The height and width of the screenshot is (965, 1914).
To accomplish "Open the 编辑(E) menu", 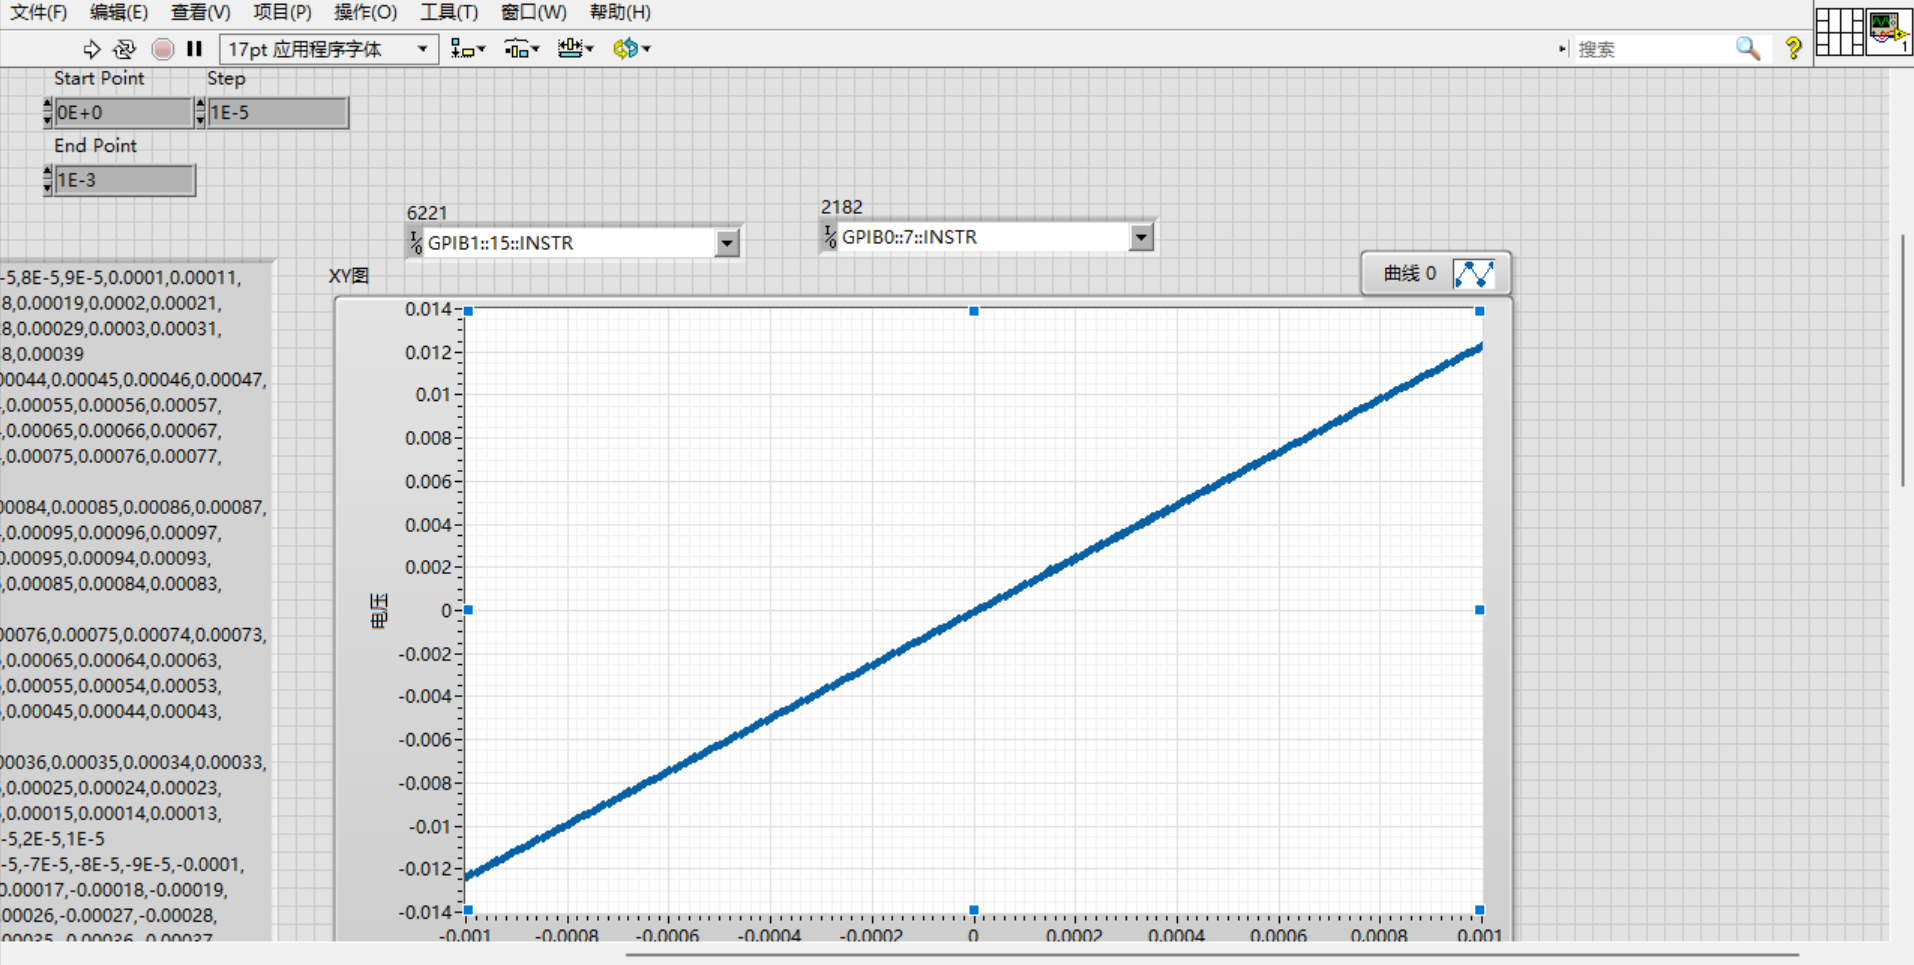I will [x=119, y=12].
